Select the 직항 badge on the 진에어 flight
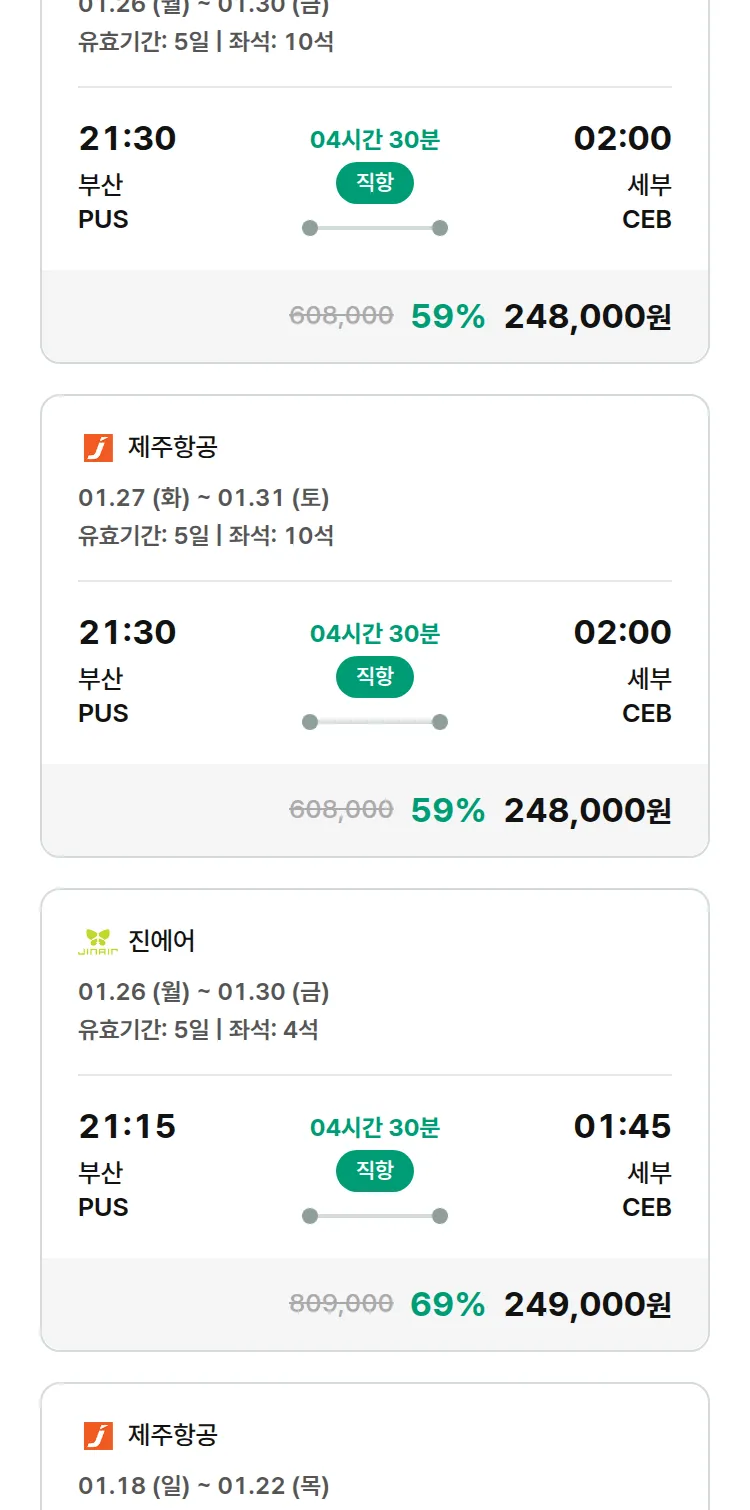This screenshot has height=1510, width=750. 374,1171
